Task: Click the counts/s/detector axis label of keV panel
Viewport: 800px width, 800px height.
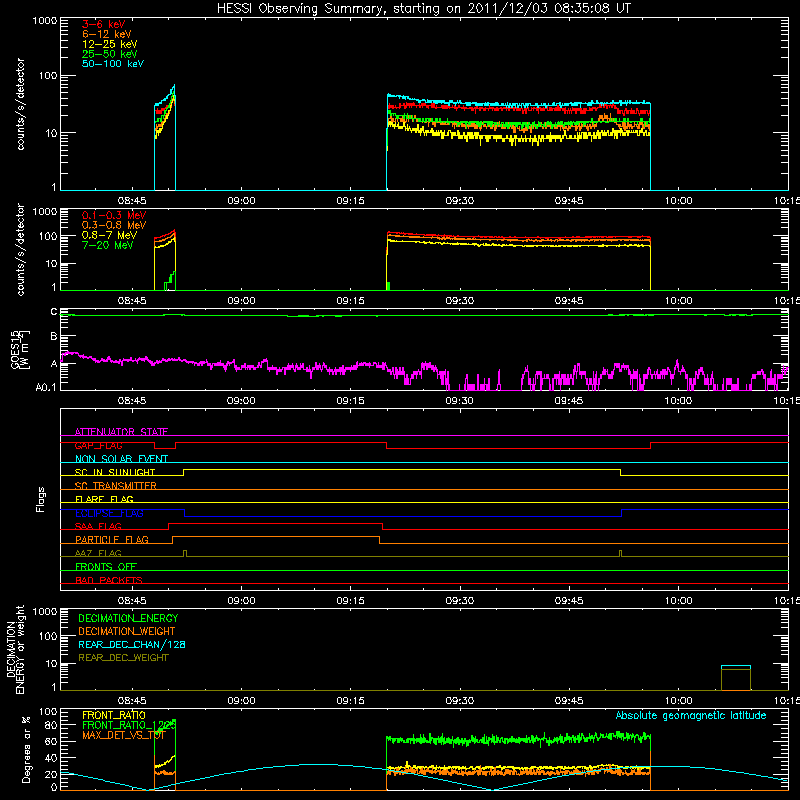Action: tap(20, 104)
